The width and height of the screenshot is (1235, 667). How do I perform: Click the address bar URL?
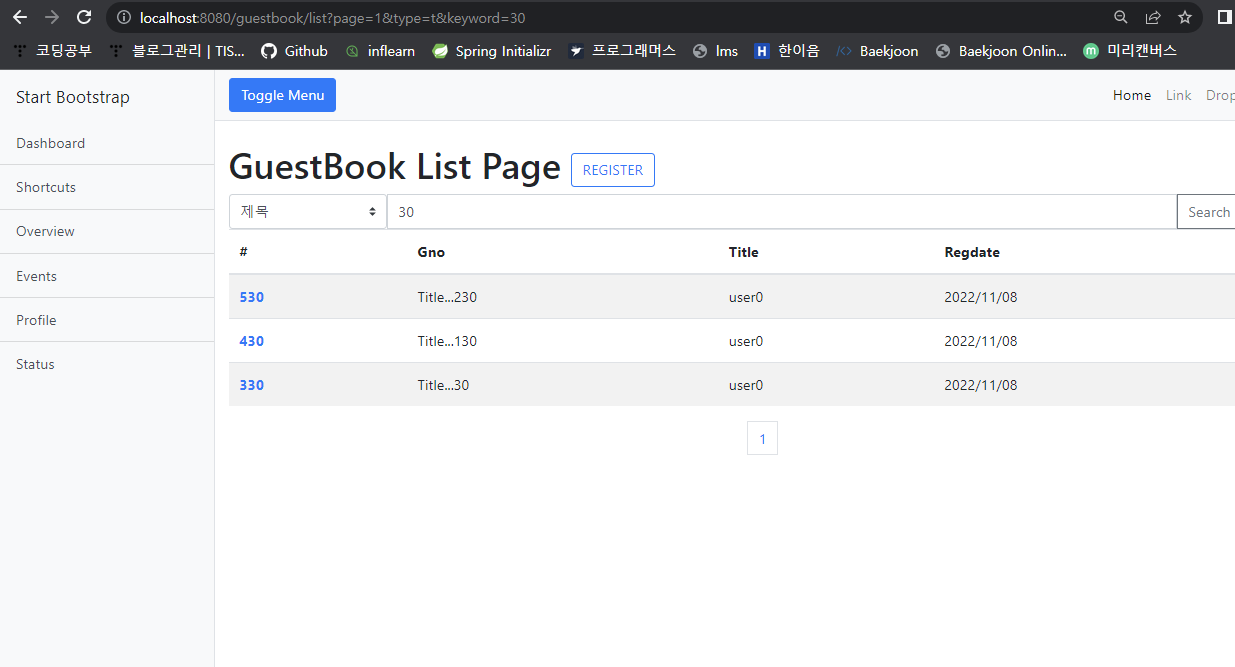click(333, 18)
